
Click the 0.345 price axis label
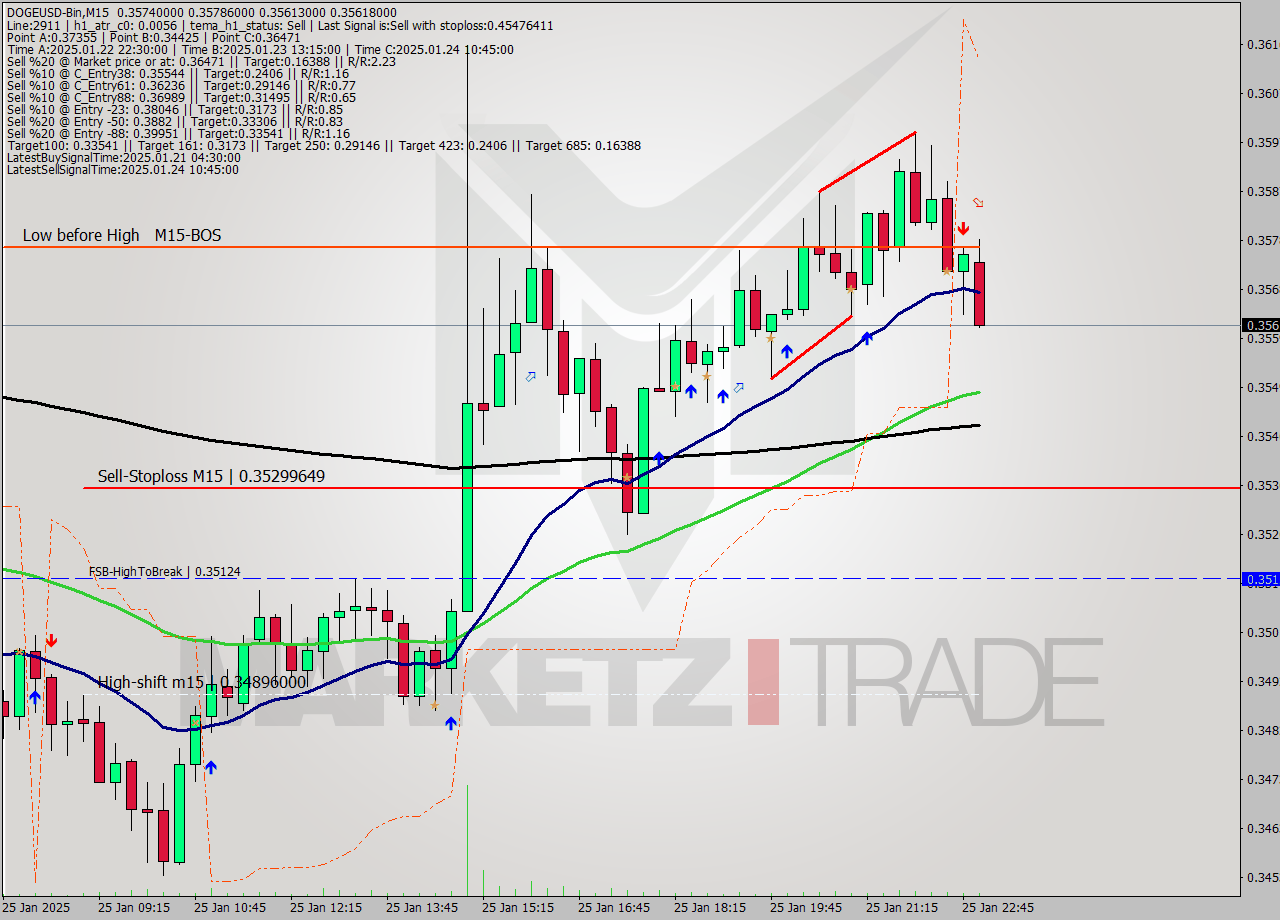pyautogui.click(x=1262, y=877)
